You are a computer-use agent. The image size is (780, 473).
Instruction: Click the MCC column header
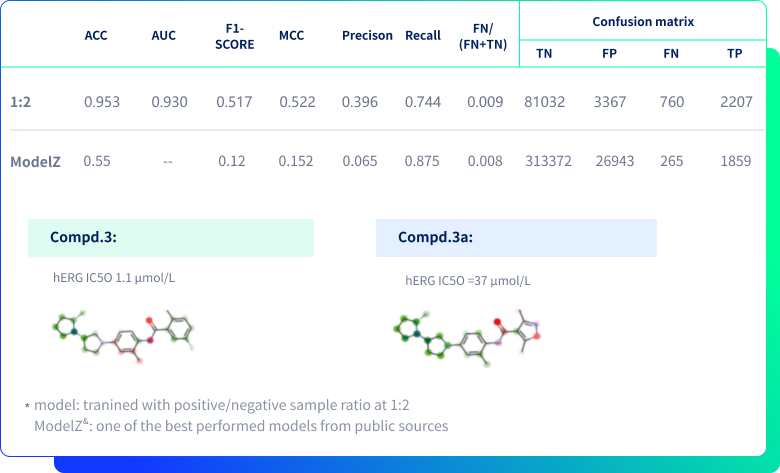point(292,36)
